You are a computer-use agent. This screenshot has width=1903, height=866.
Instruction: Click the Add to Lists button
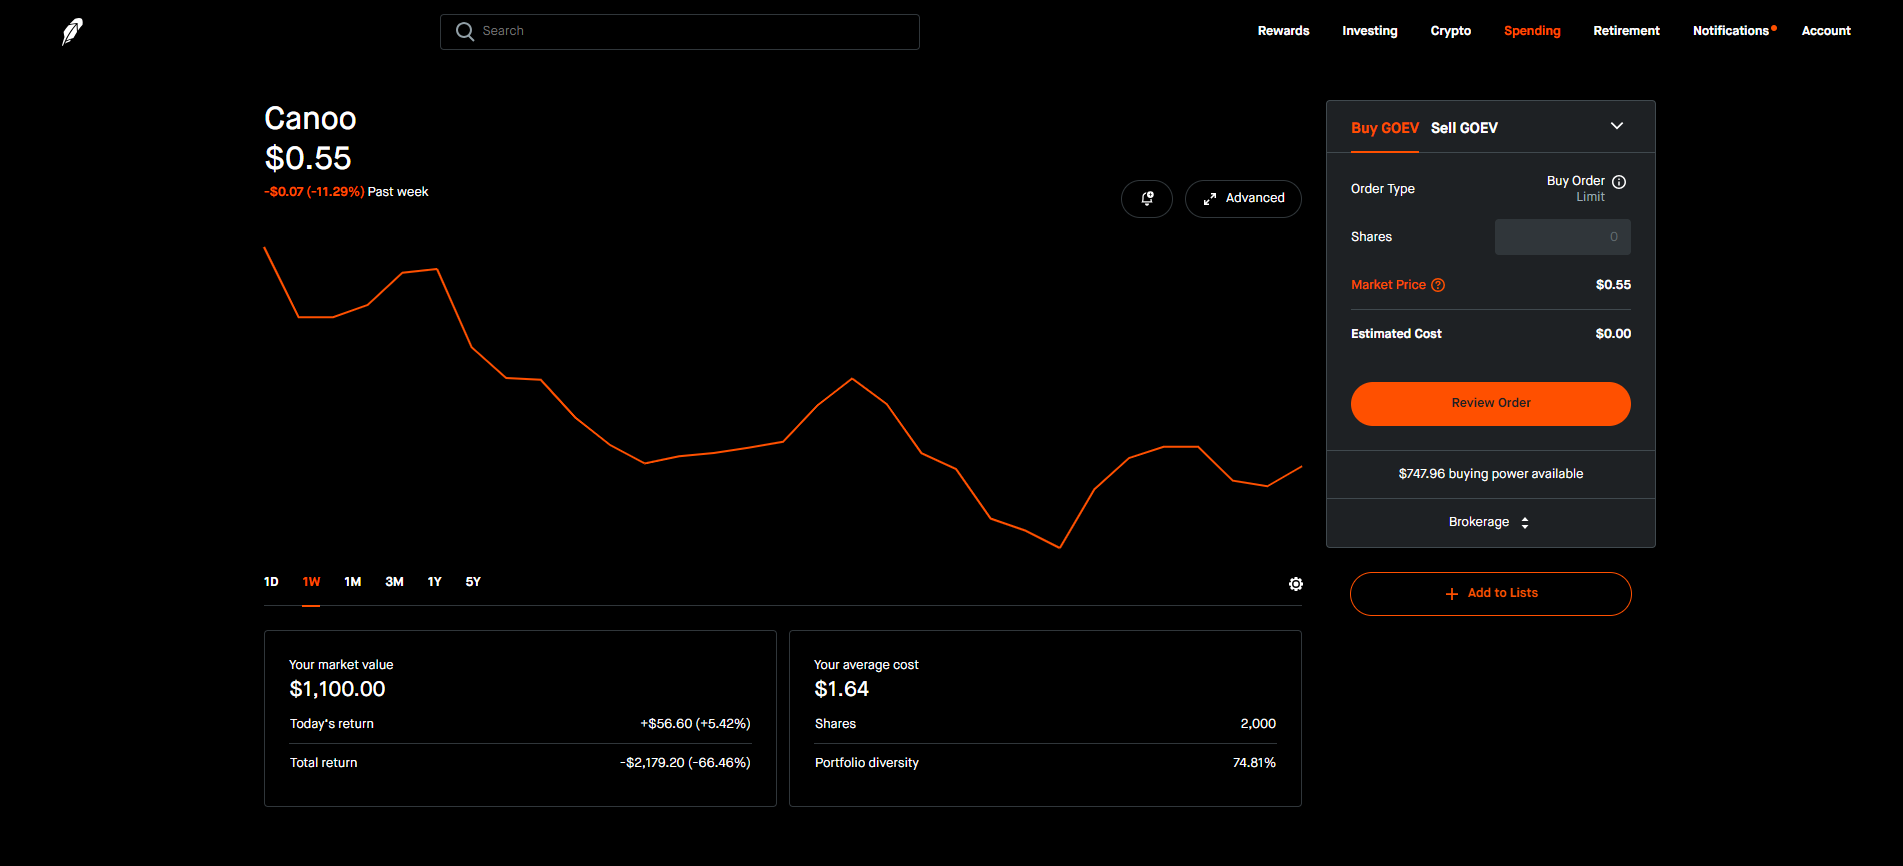[1490, 594]
